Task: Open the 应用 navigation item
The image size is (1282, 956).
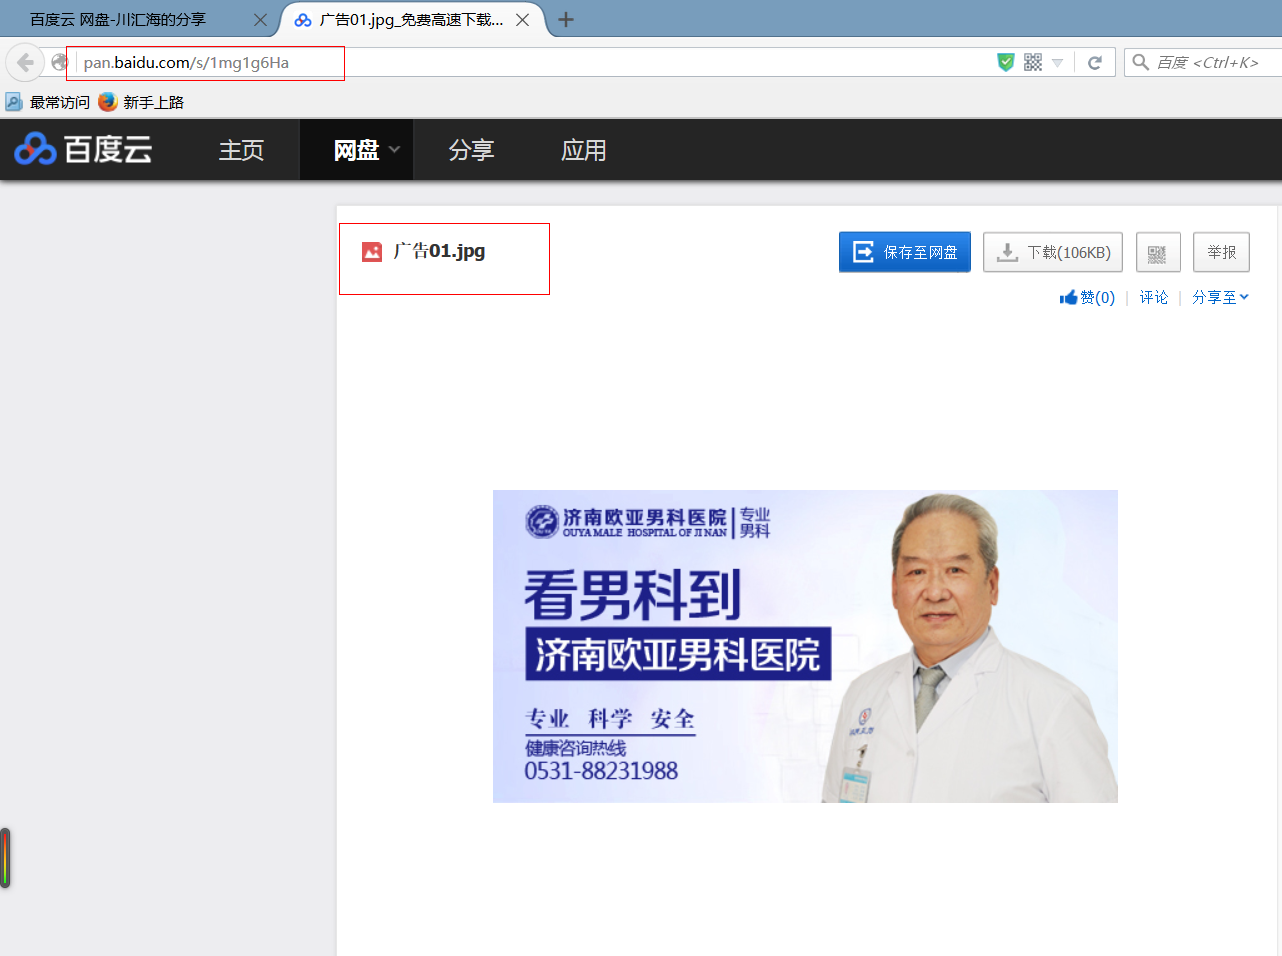Action: [584, 150]
